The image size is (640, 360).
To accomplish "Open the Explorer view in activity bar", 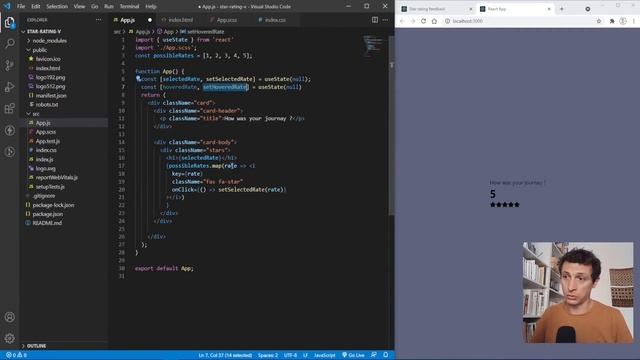I will click(9, 22).
